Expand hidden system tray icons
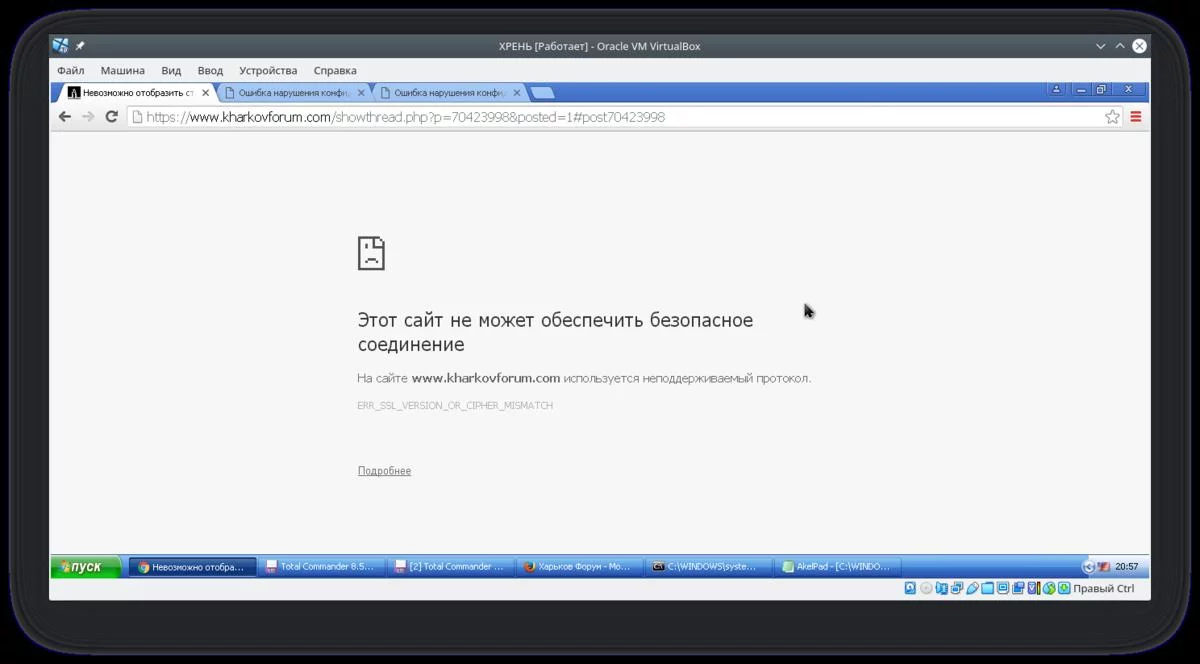The image size is (1200, 664). 1089,567
